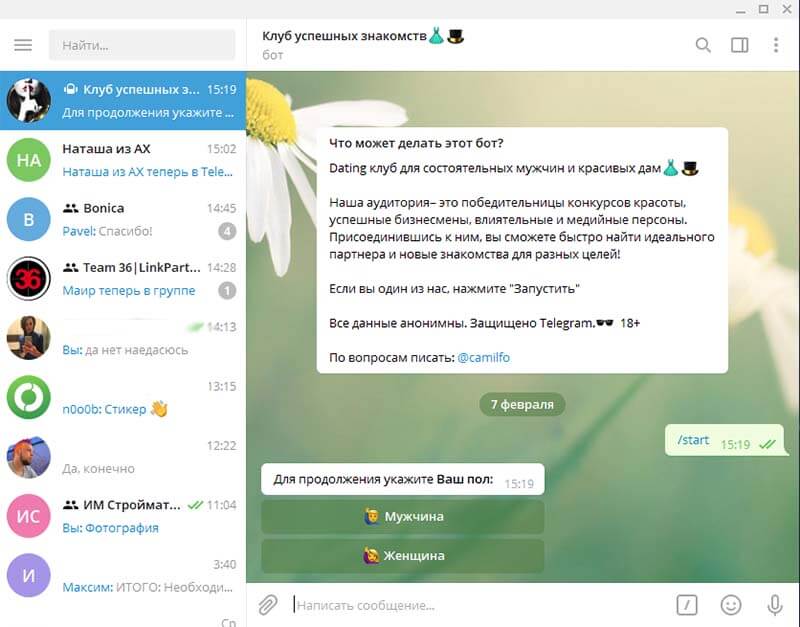The width and height of the screenshot is (800, 627).
Task: Click the Написать сообщение message field
Action: coord(480,605)
